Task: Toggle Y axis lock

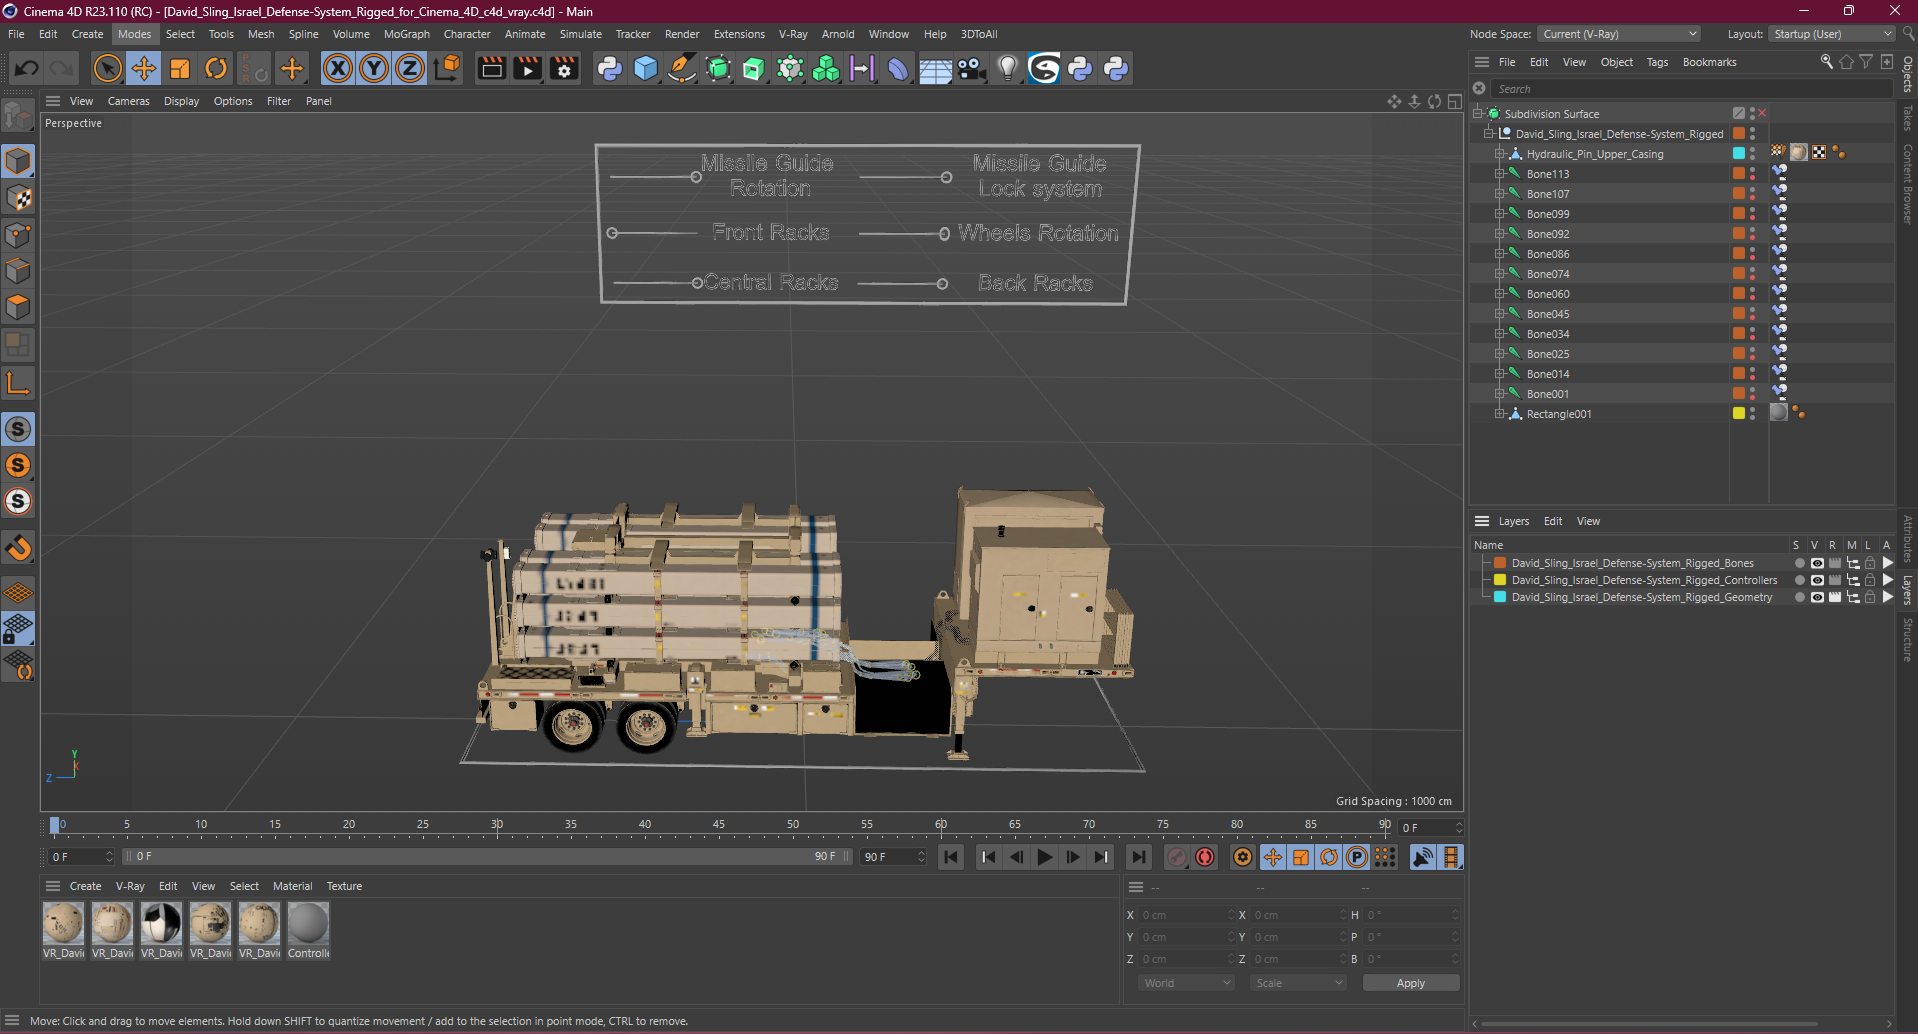Action: (374, 68)
